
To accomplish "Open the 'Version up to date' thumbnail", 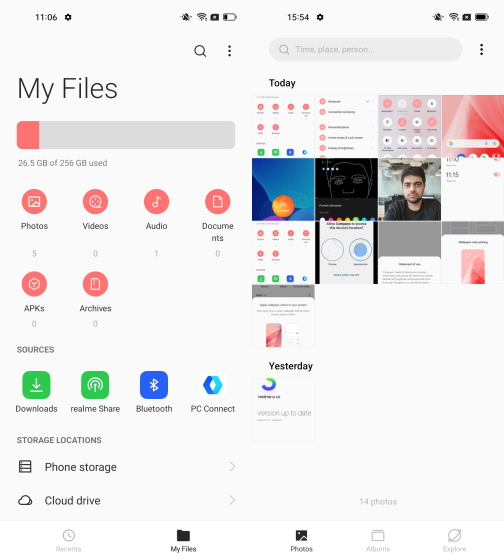I will pos(283,410).
